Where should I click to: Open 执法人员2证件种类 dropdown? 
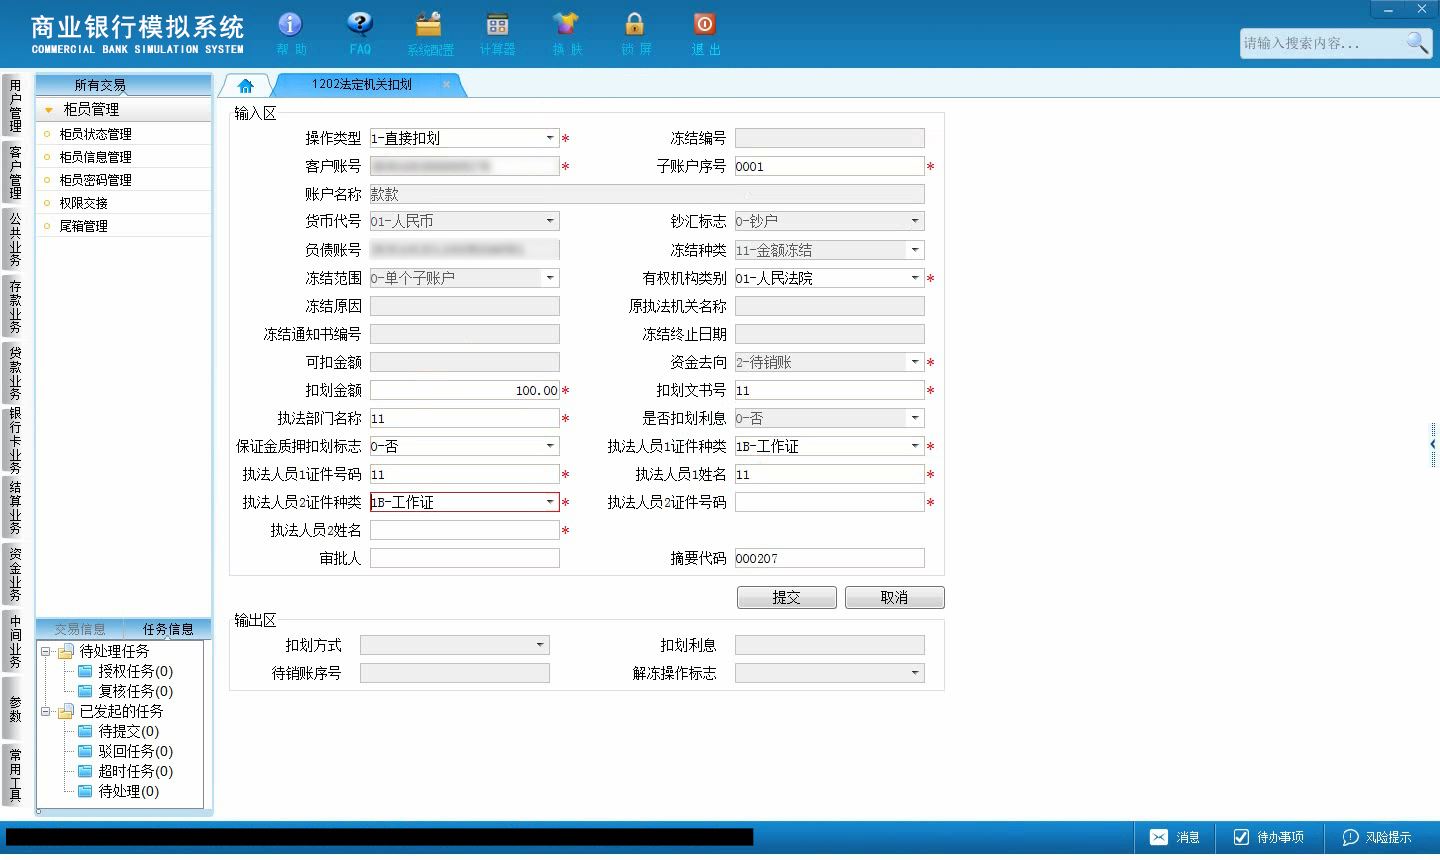pos(550,502)
